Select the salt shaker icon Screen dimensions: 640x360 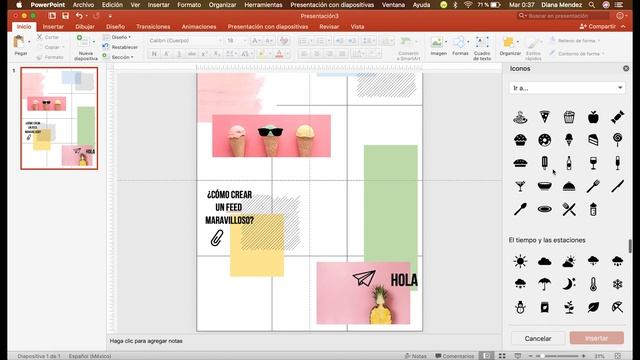[593, 209]
